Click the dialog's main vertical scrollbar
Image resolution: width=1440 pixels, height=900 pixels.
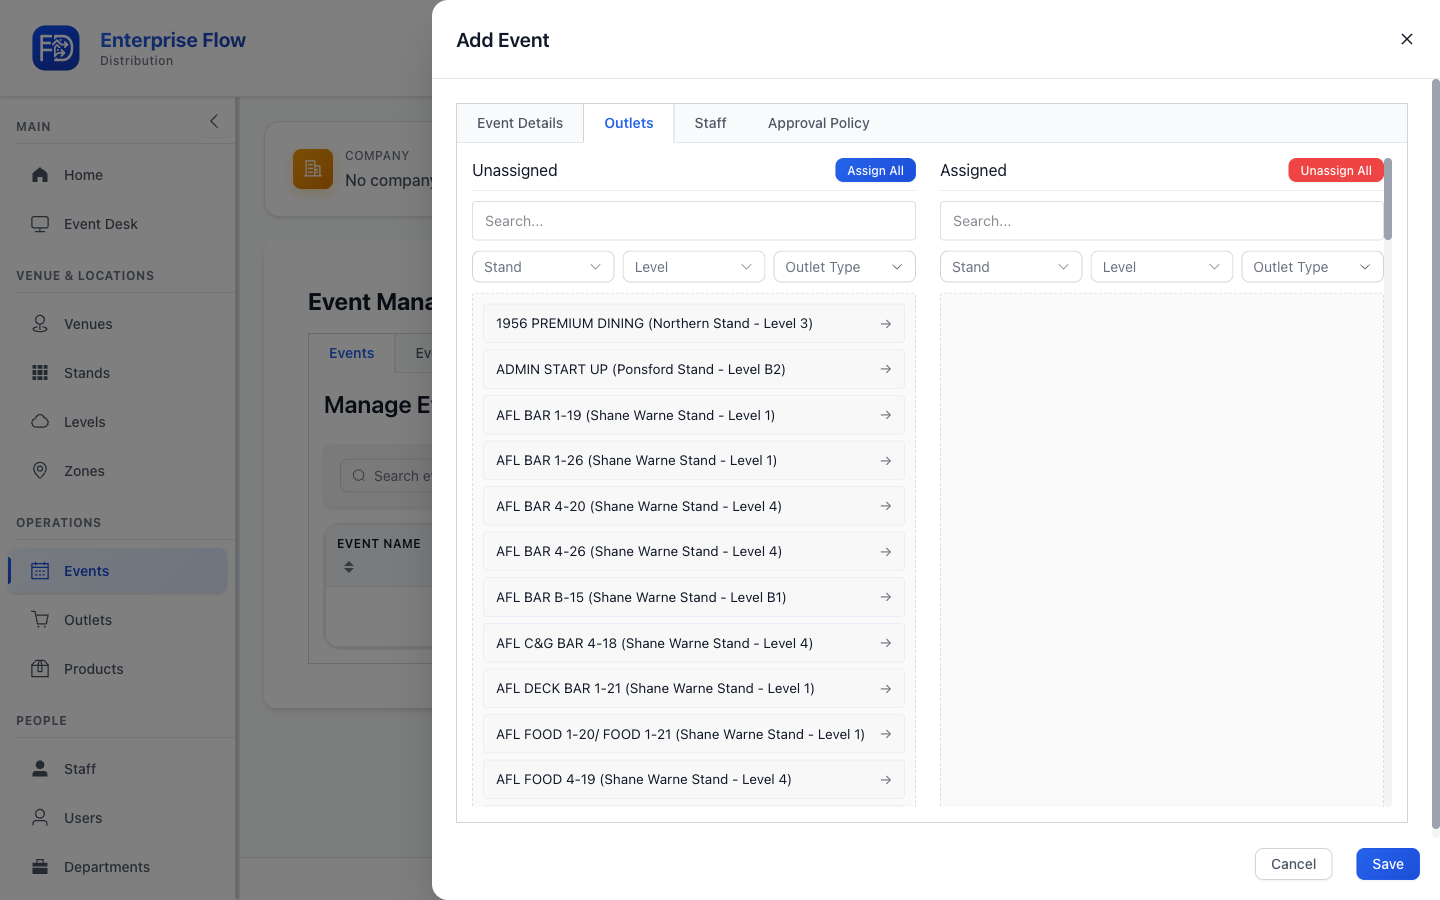point(1436,455)
